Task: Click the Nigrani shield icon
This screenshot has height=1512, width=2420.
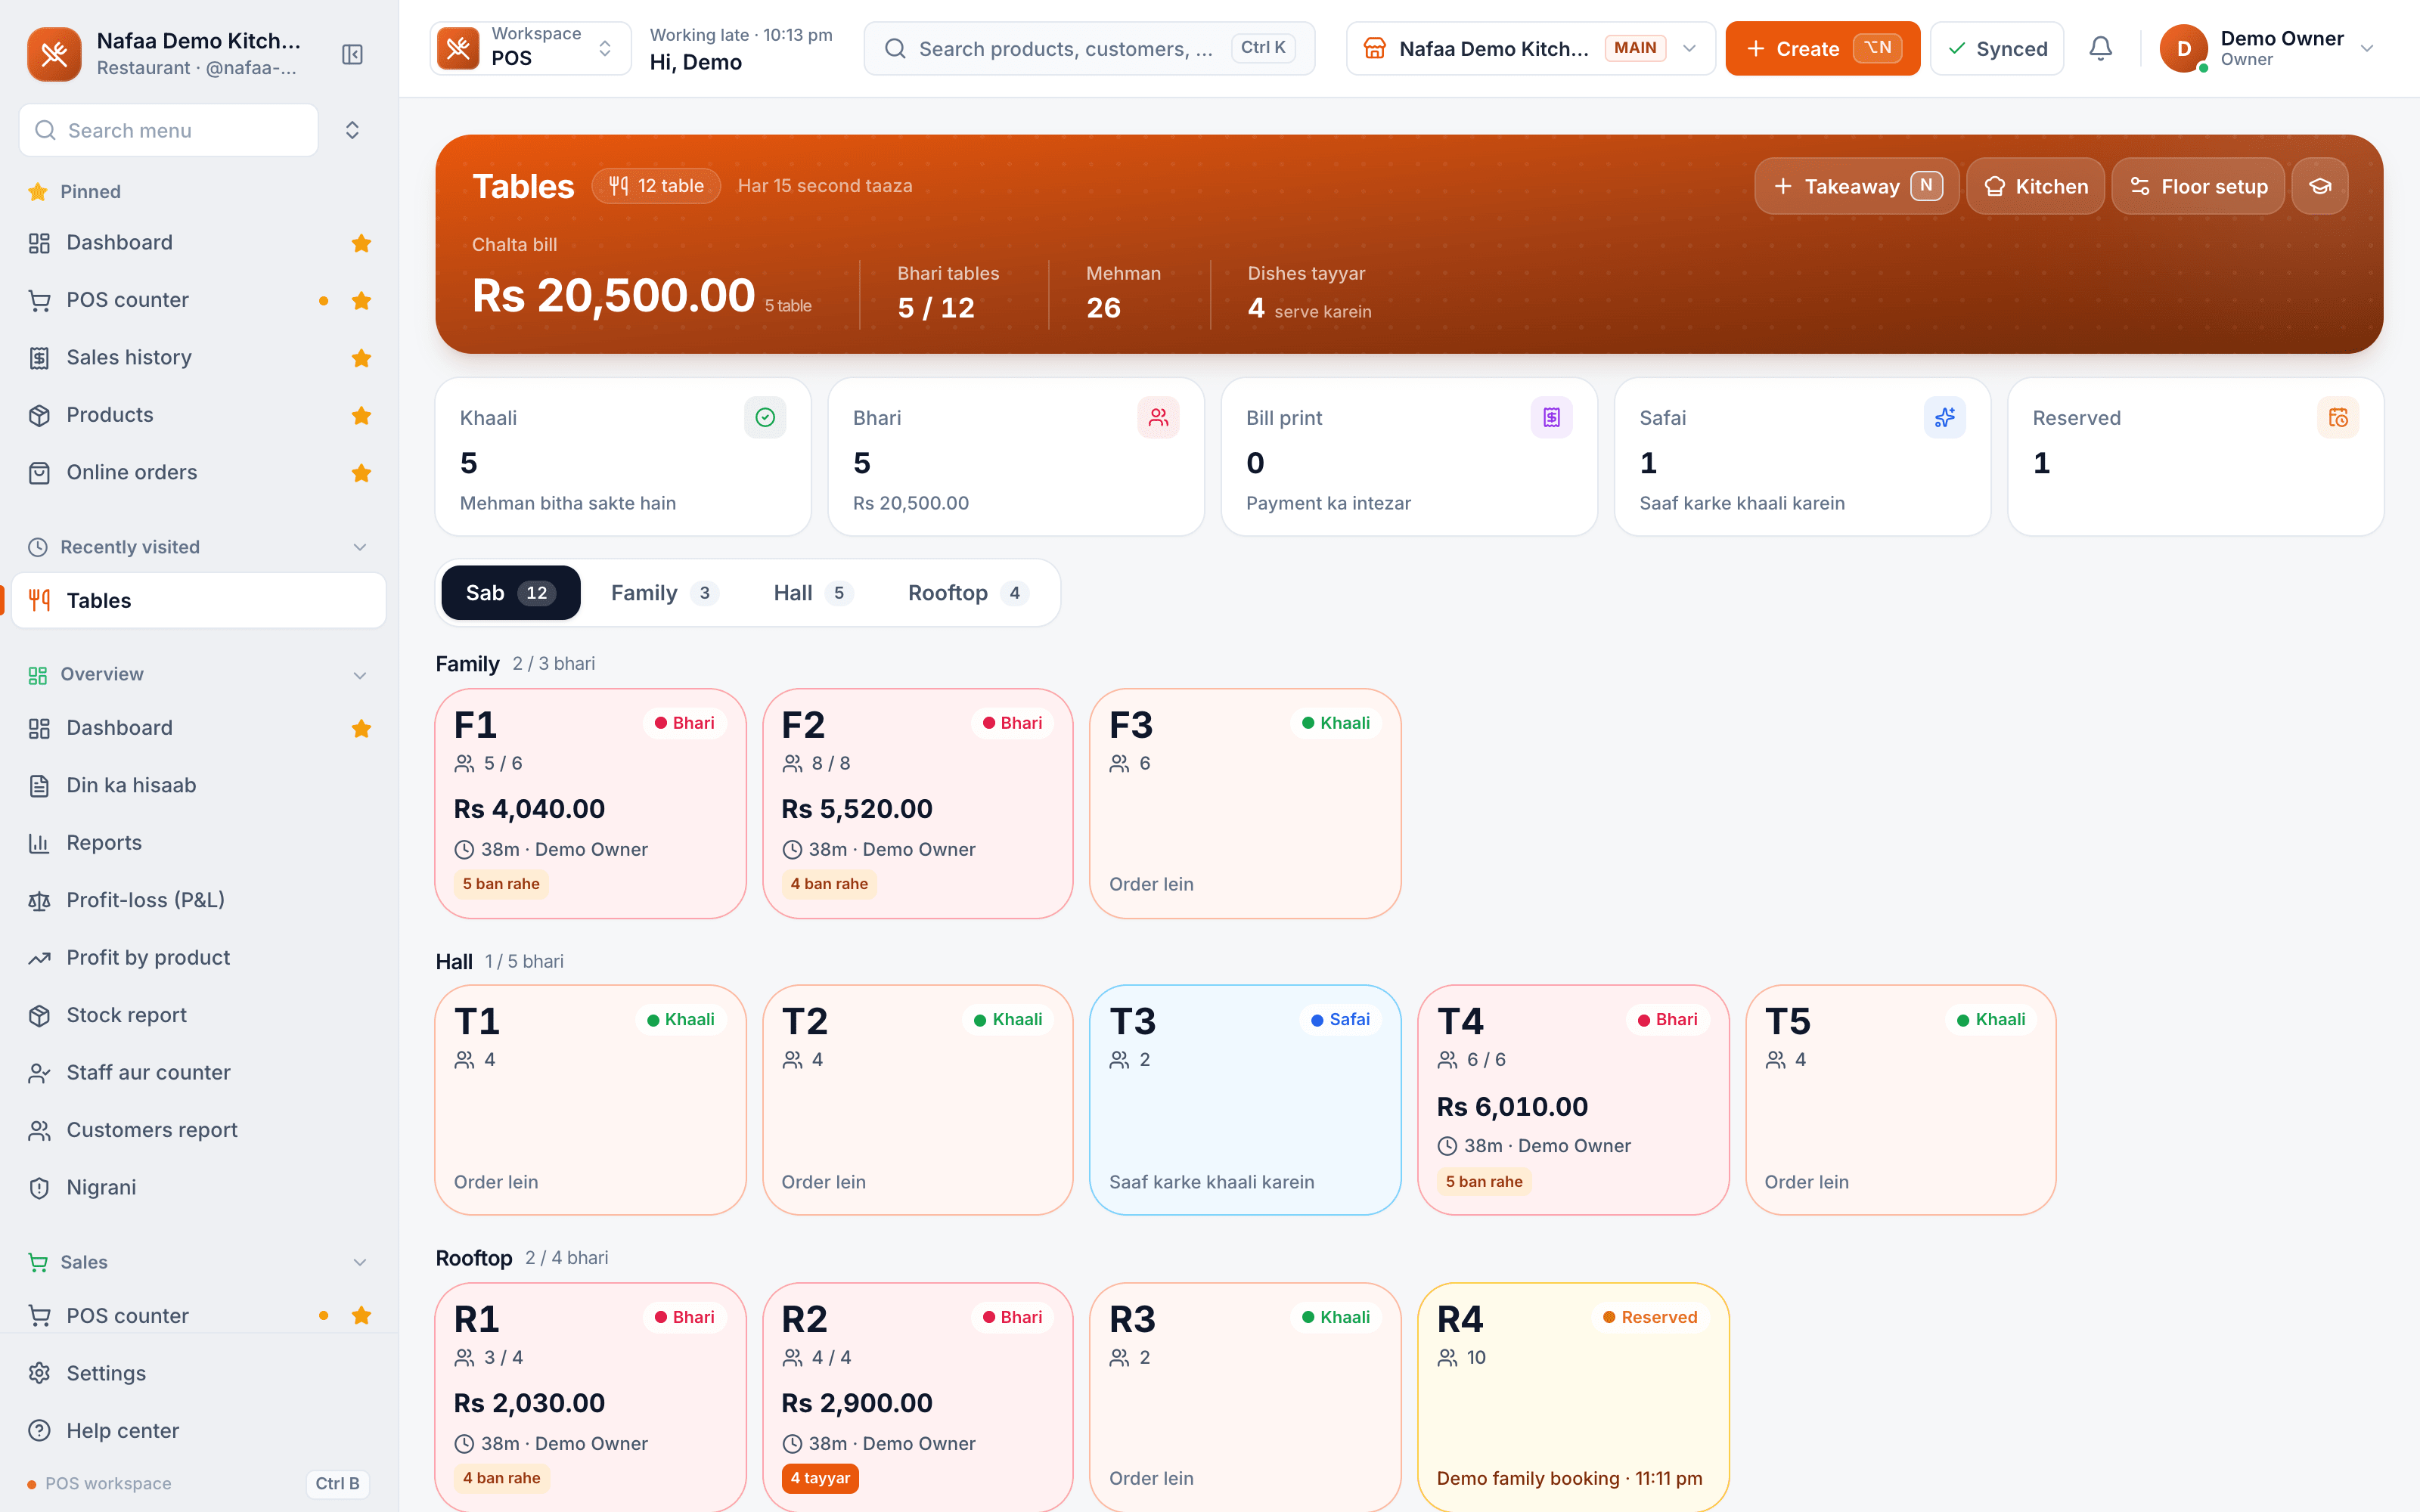Action: coord(39,1187)
